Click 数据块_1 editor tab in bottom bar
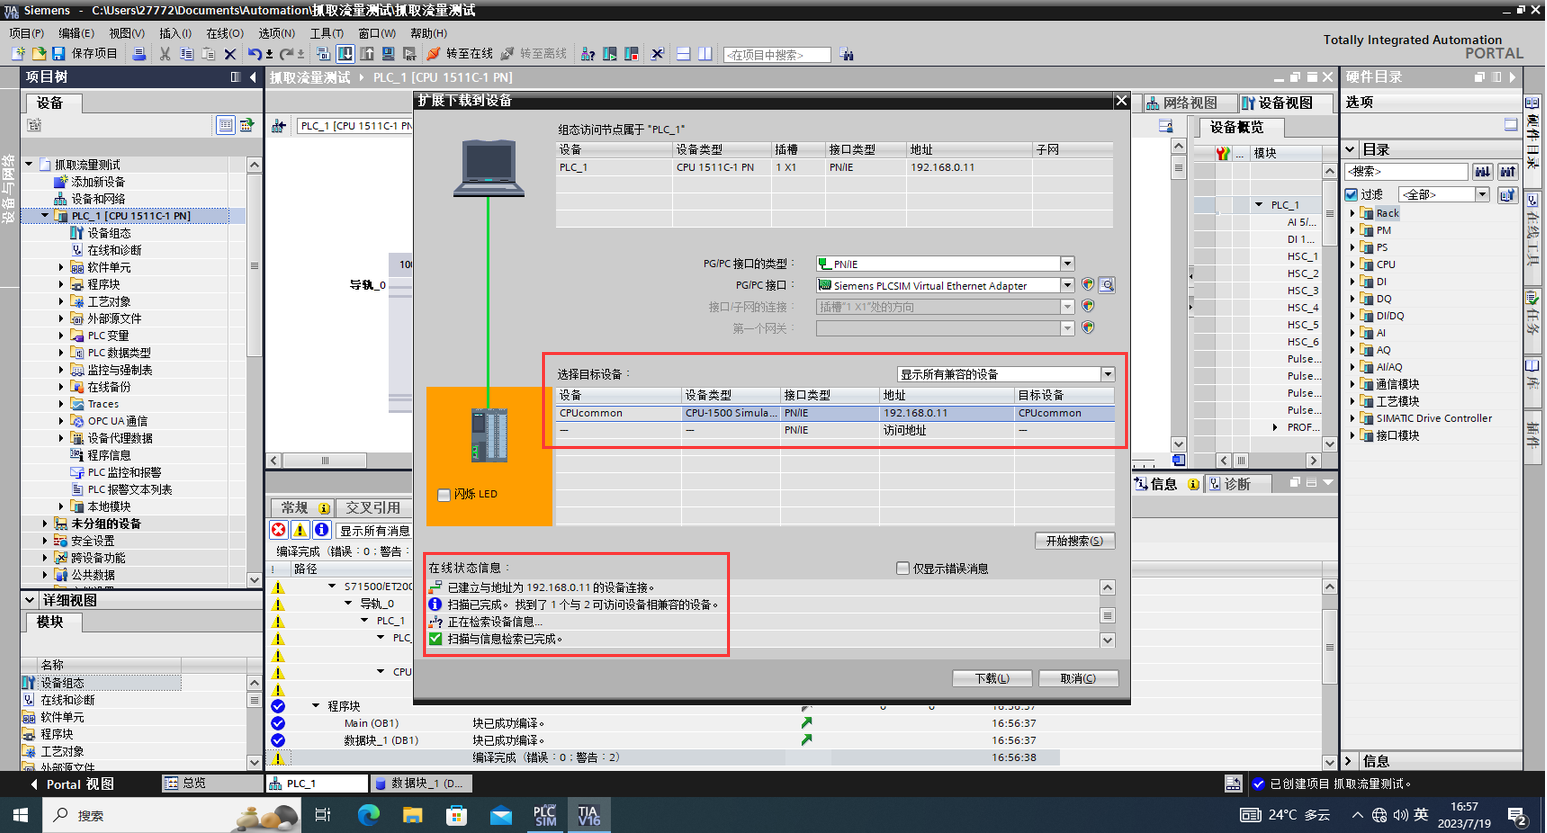Viewport: 1547px width, 833px height. coord(419,783)
